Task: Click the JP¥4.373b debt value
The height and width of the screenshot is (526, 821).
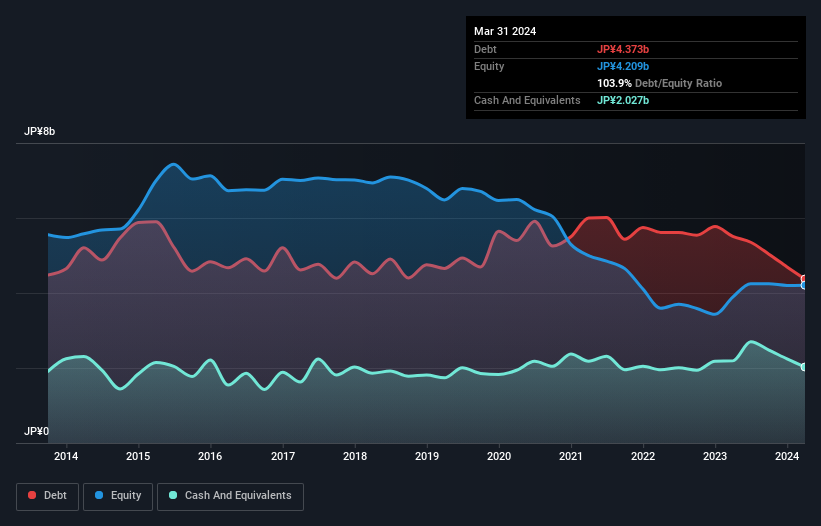Action: [x=623, y=49]
